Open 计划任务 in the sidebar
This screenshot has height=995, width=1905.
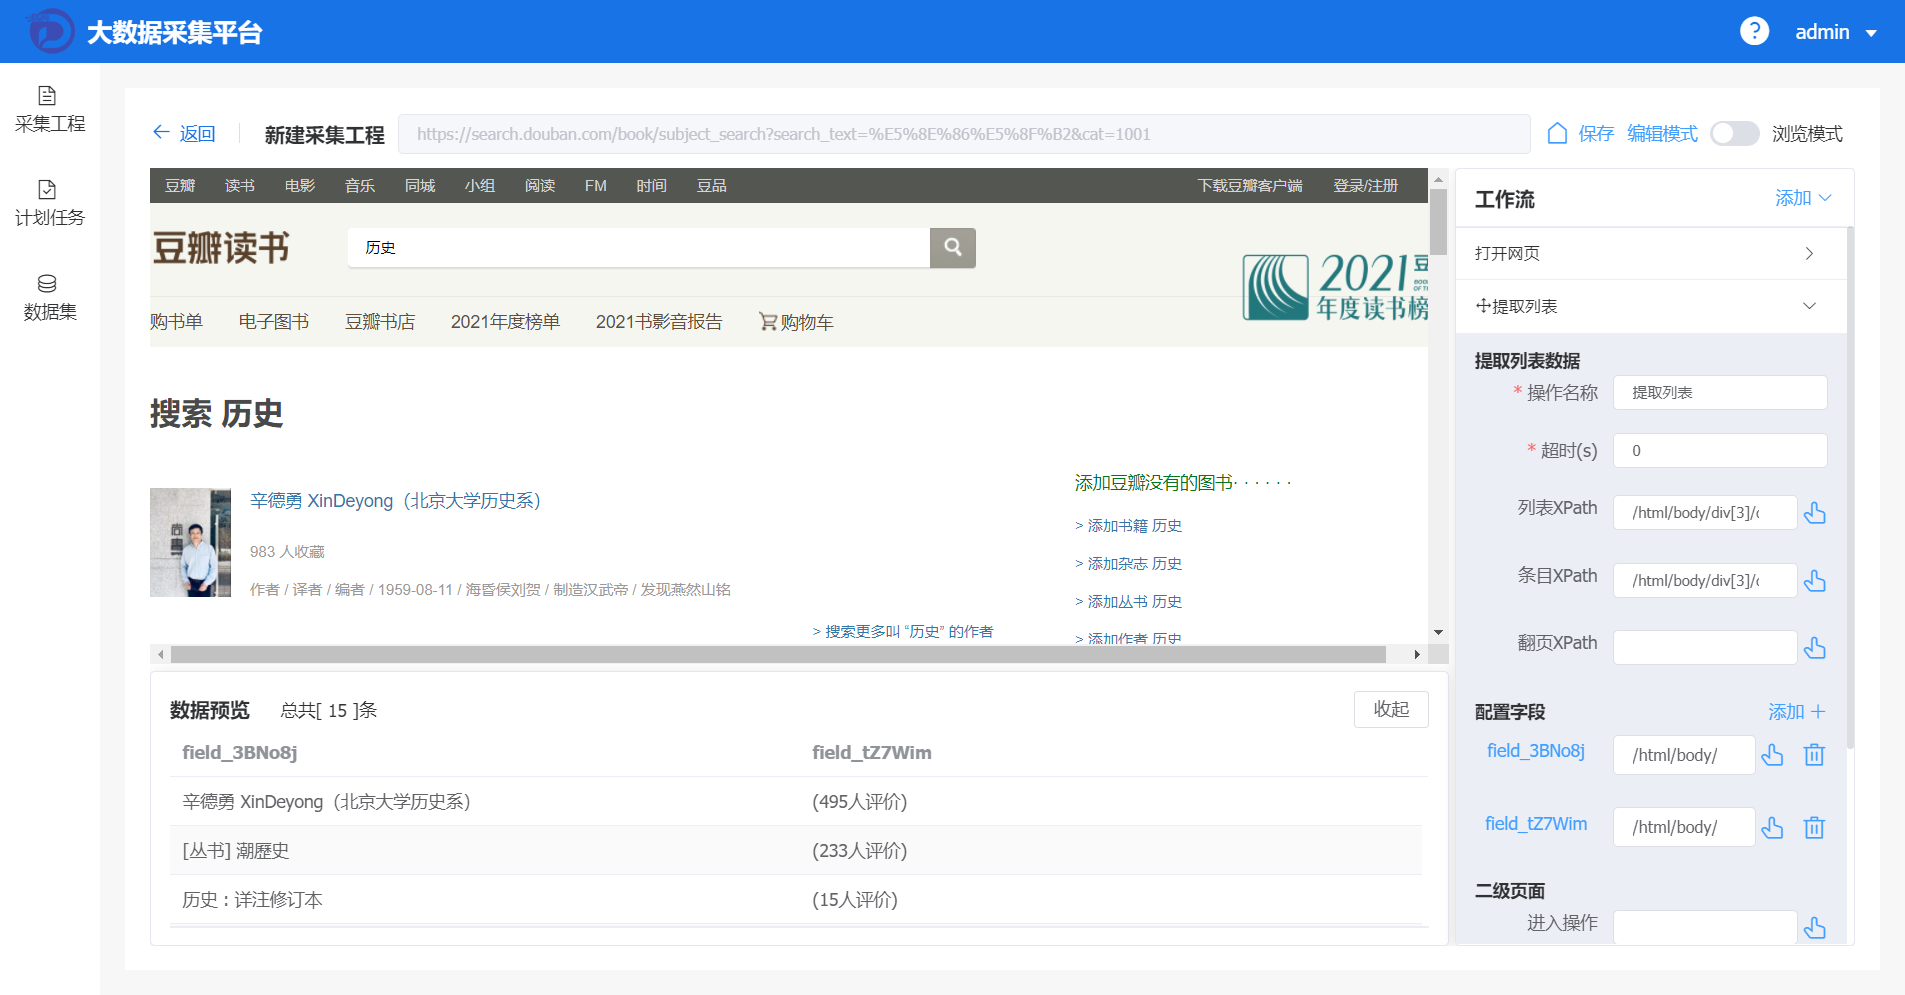click(49, 204)
